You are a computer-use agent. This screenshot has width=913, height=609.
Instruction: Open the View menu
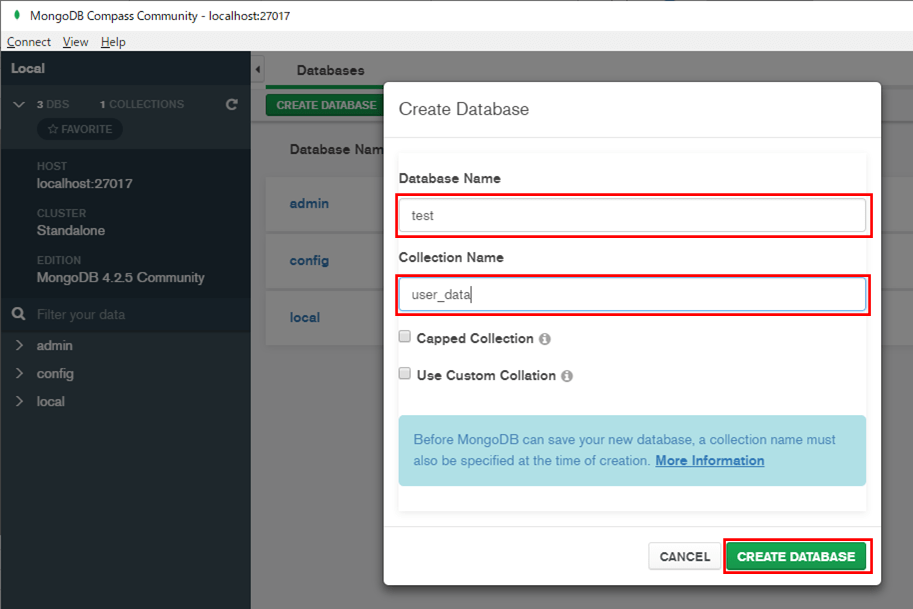tap(76, 42)
